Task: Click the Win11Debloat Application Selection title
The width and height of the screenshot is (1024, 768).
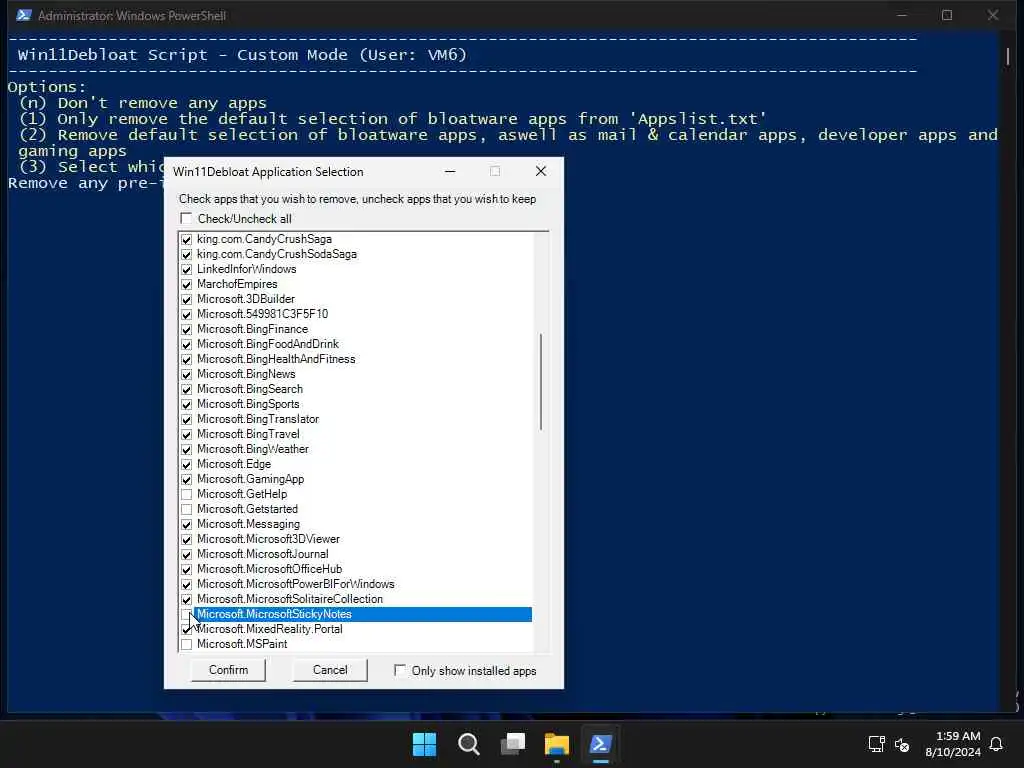Action: (x=268, y=172)
